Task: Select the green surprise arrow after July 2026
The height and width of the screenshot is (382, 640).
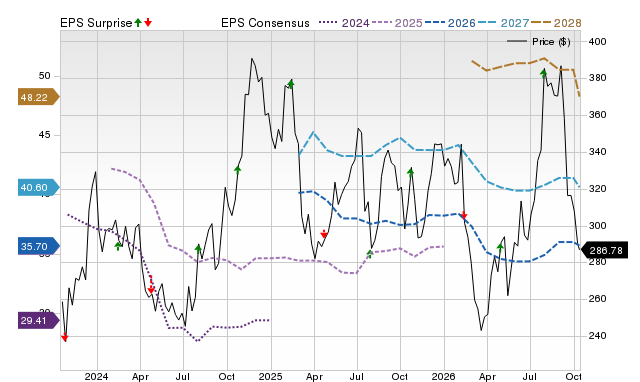Action: (544, 73)
